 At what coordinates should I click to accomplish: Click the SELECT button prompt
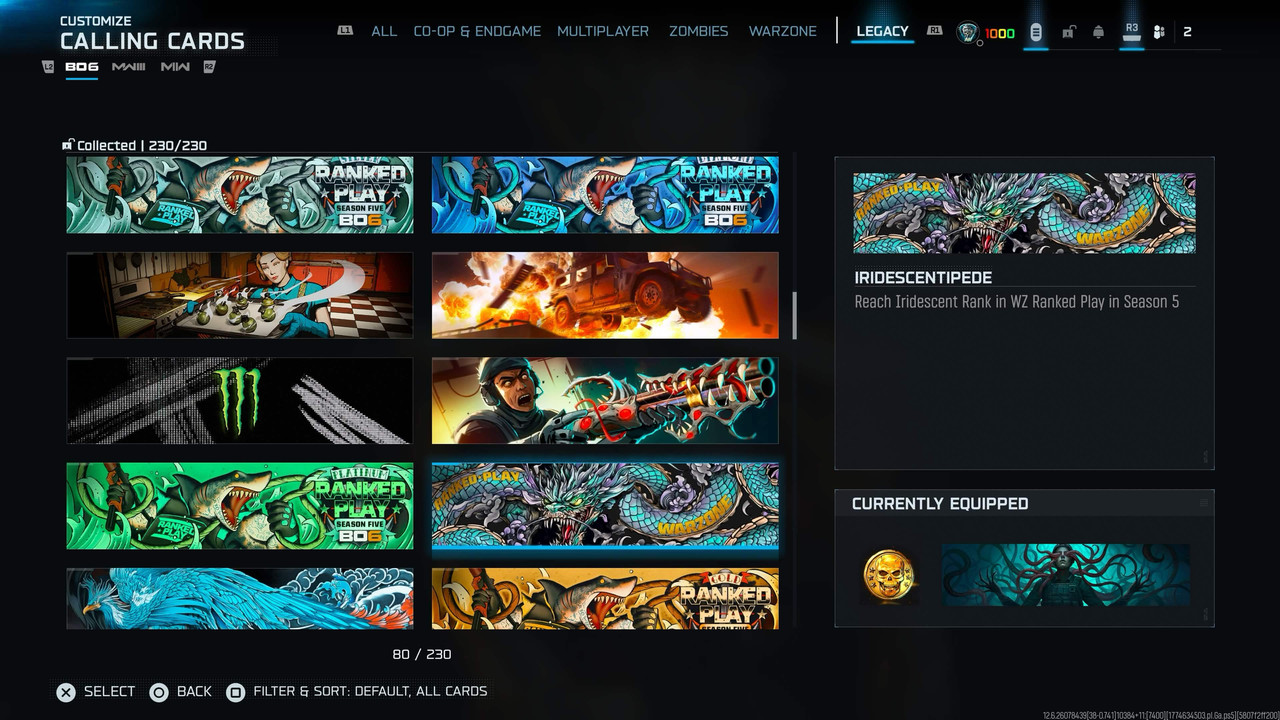[96, 691]
